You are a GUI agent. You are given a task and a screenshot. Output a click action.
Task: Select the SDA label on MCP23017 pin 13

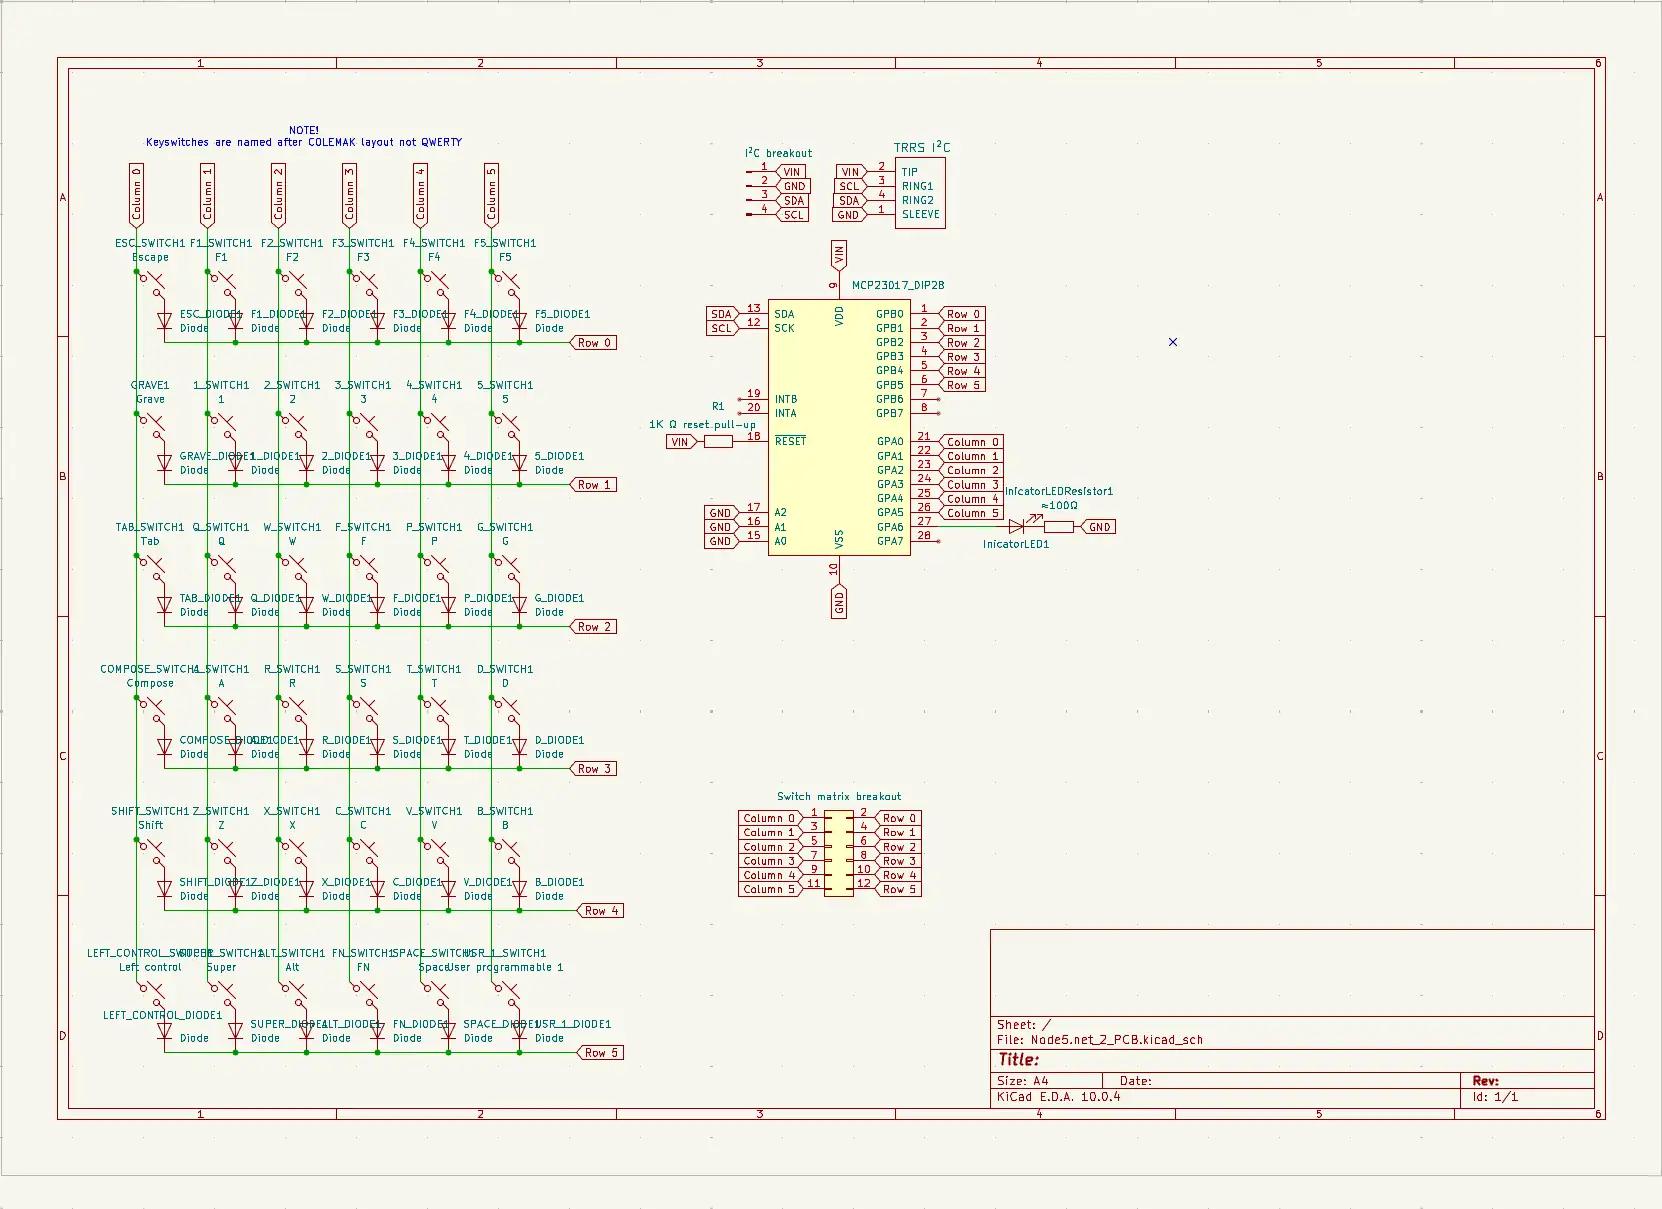720,314
